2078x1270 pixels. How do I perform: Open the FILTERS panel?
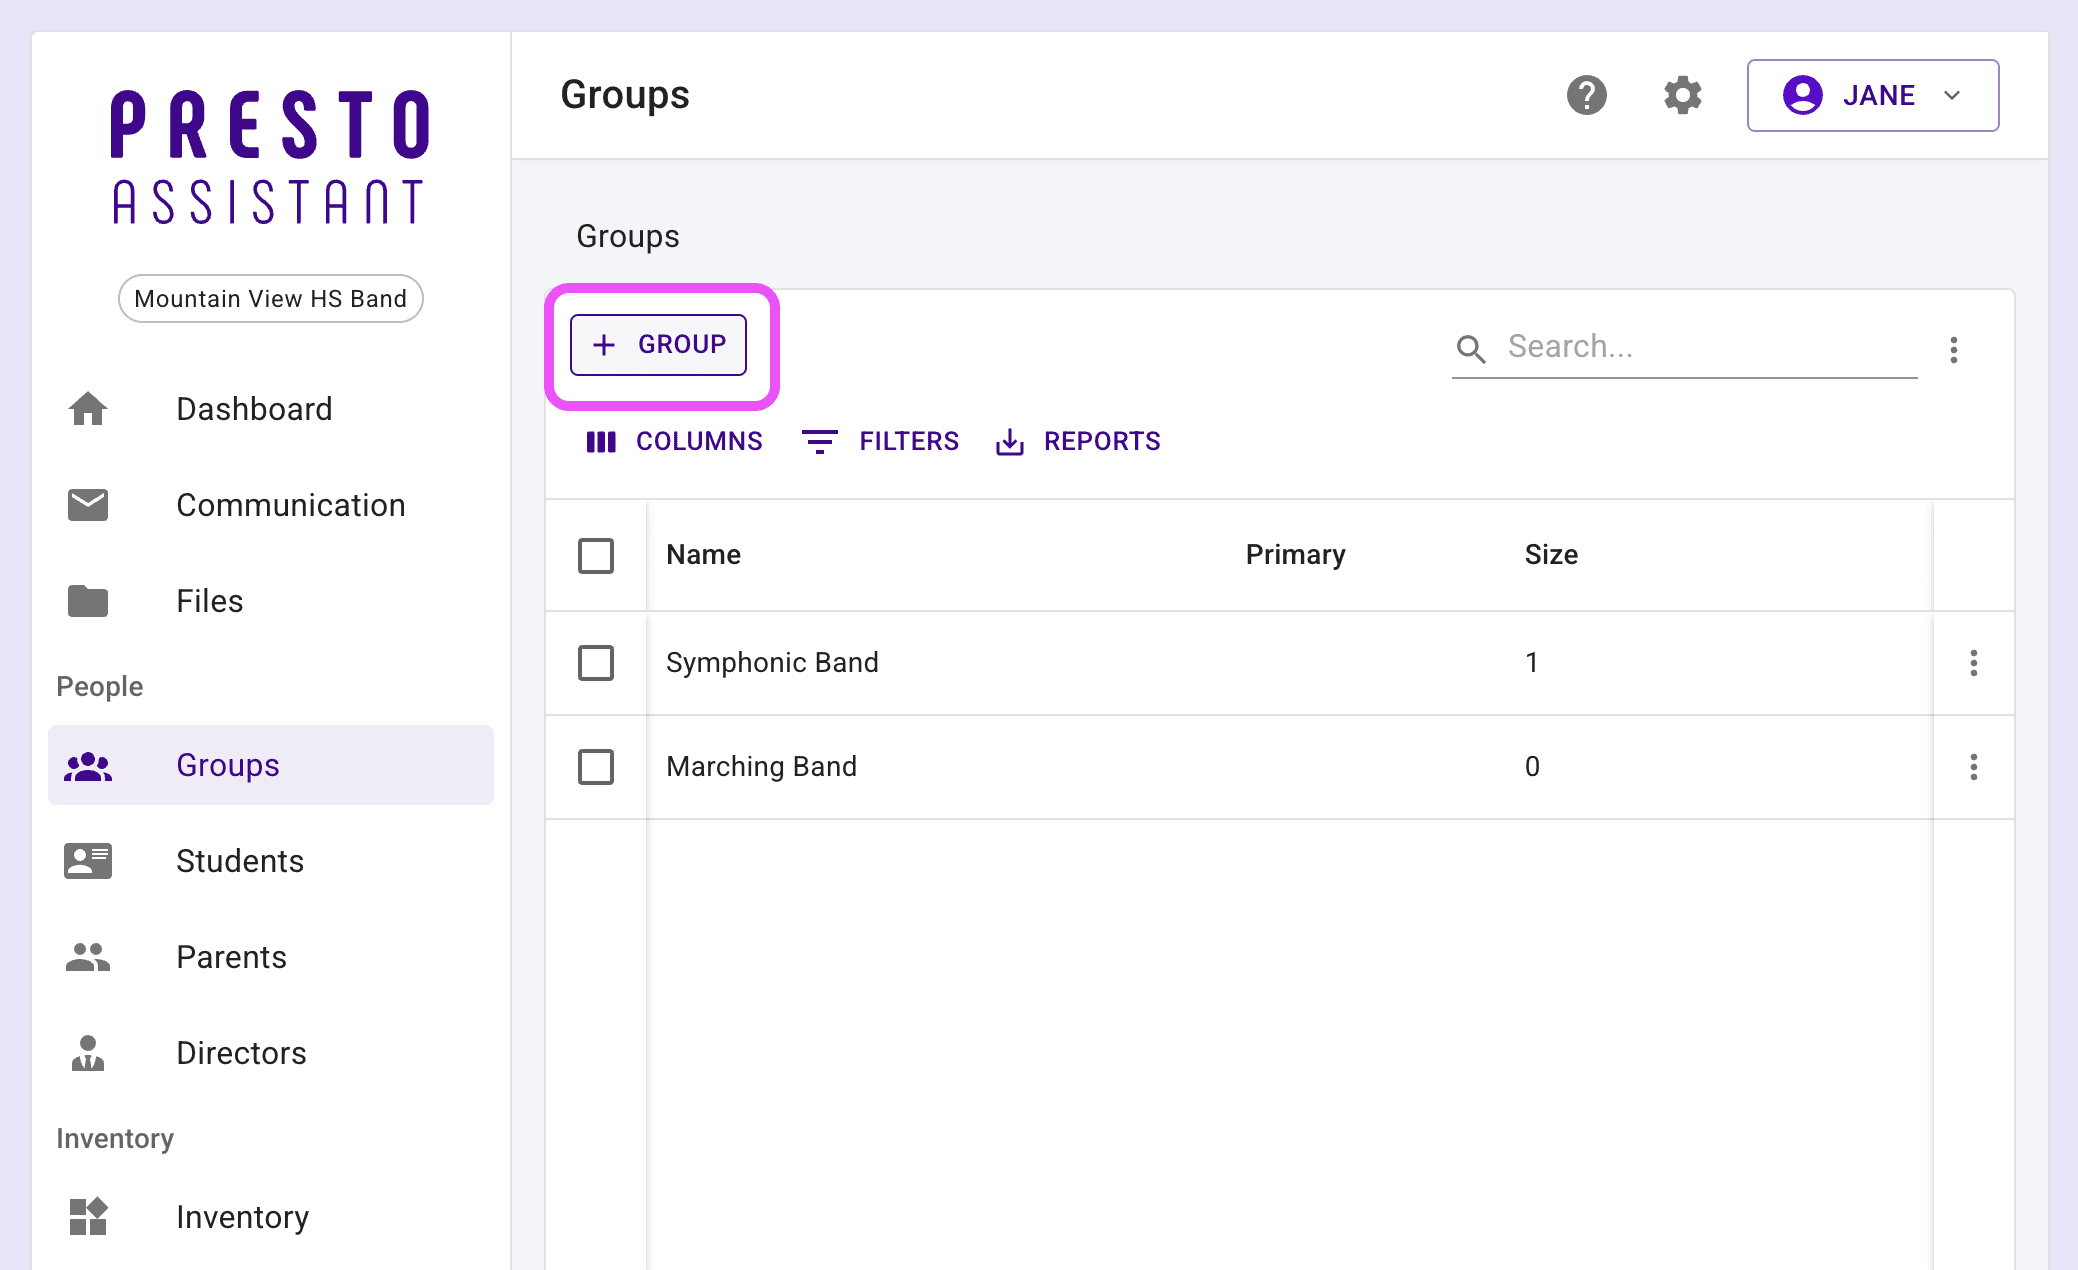(881, 441)
